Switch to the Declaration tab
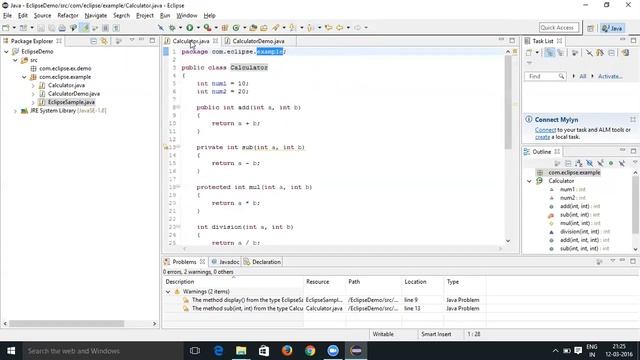The width and height of the screenshot is (640, 360). [262, 262]
